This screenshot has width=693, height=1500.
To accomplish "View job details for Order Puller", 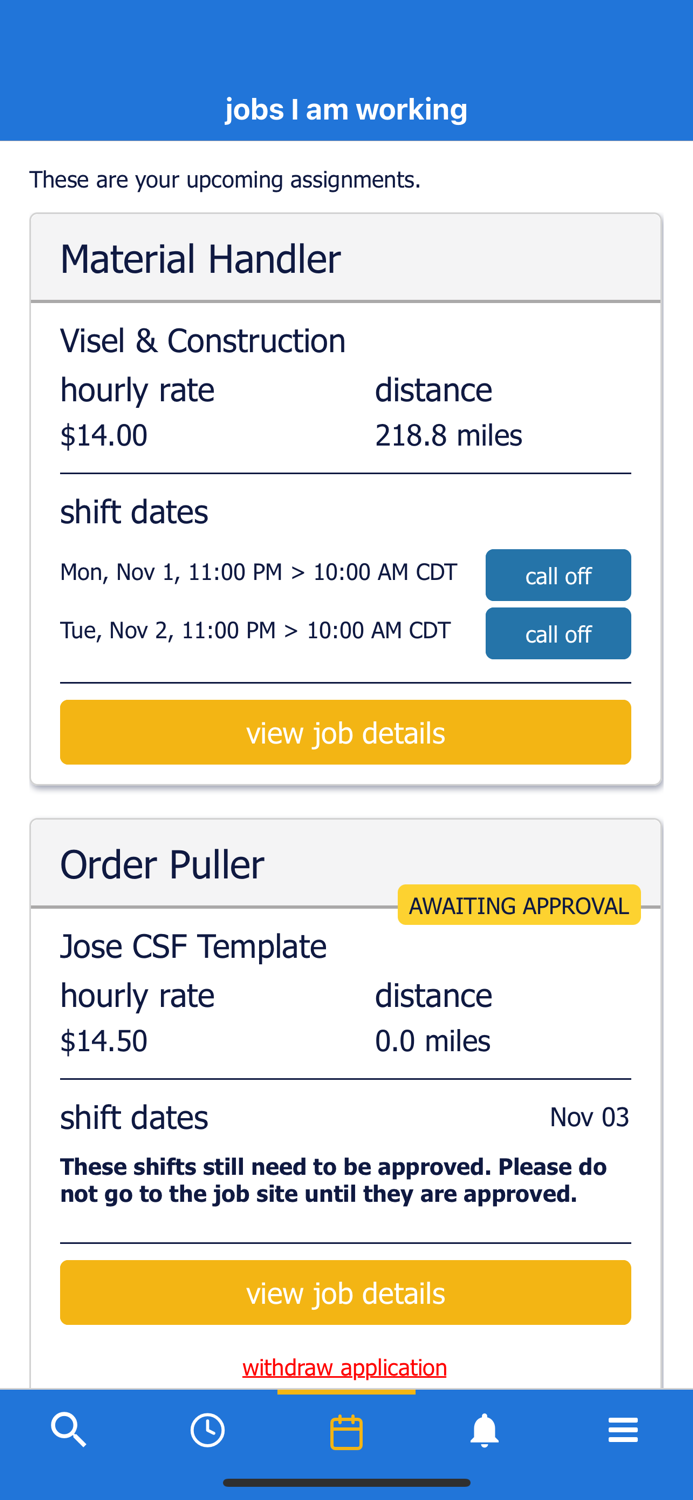I will [x=345, y=1292].
